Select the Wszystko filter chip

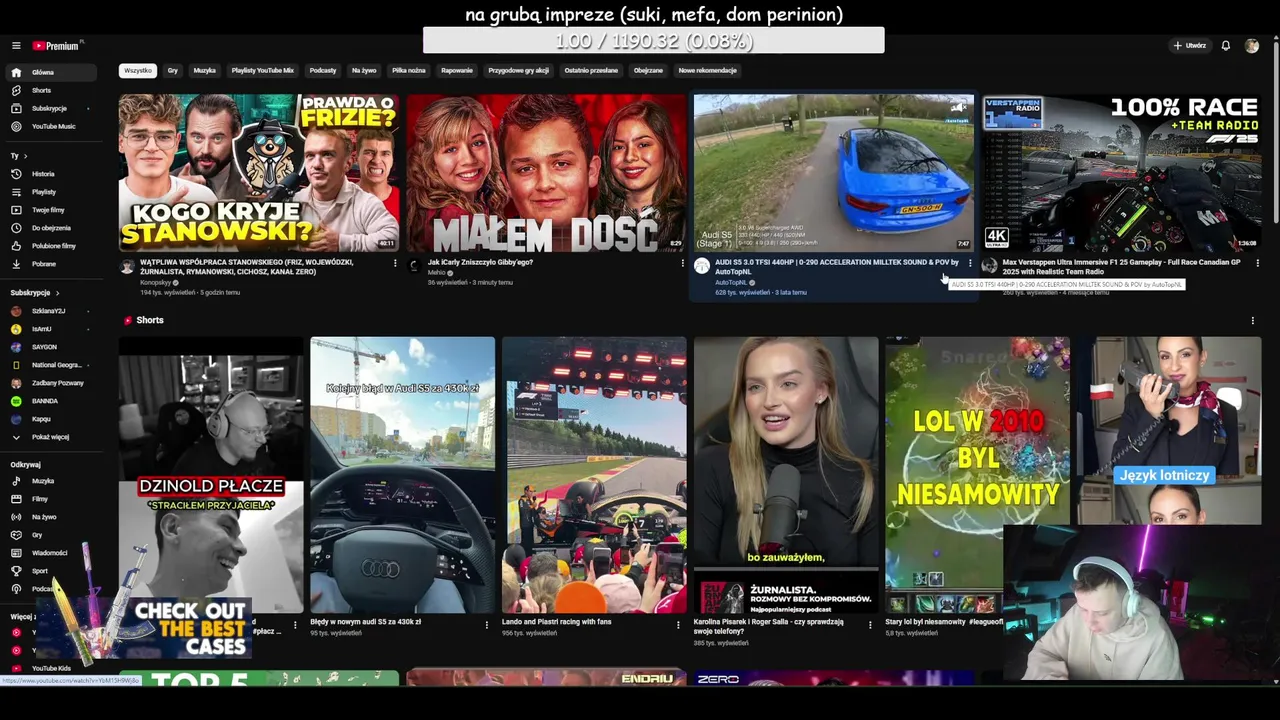coord(138,71)
